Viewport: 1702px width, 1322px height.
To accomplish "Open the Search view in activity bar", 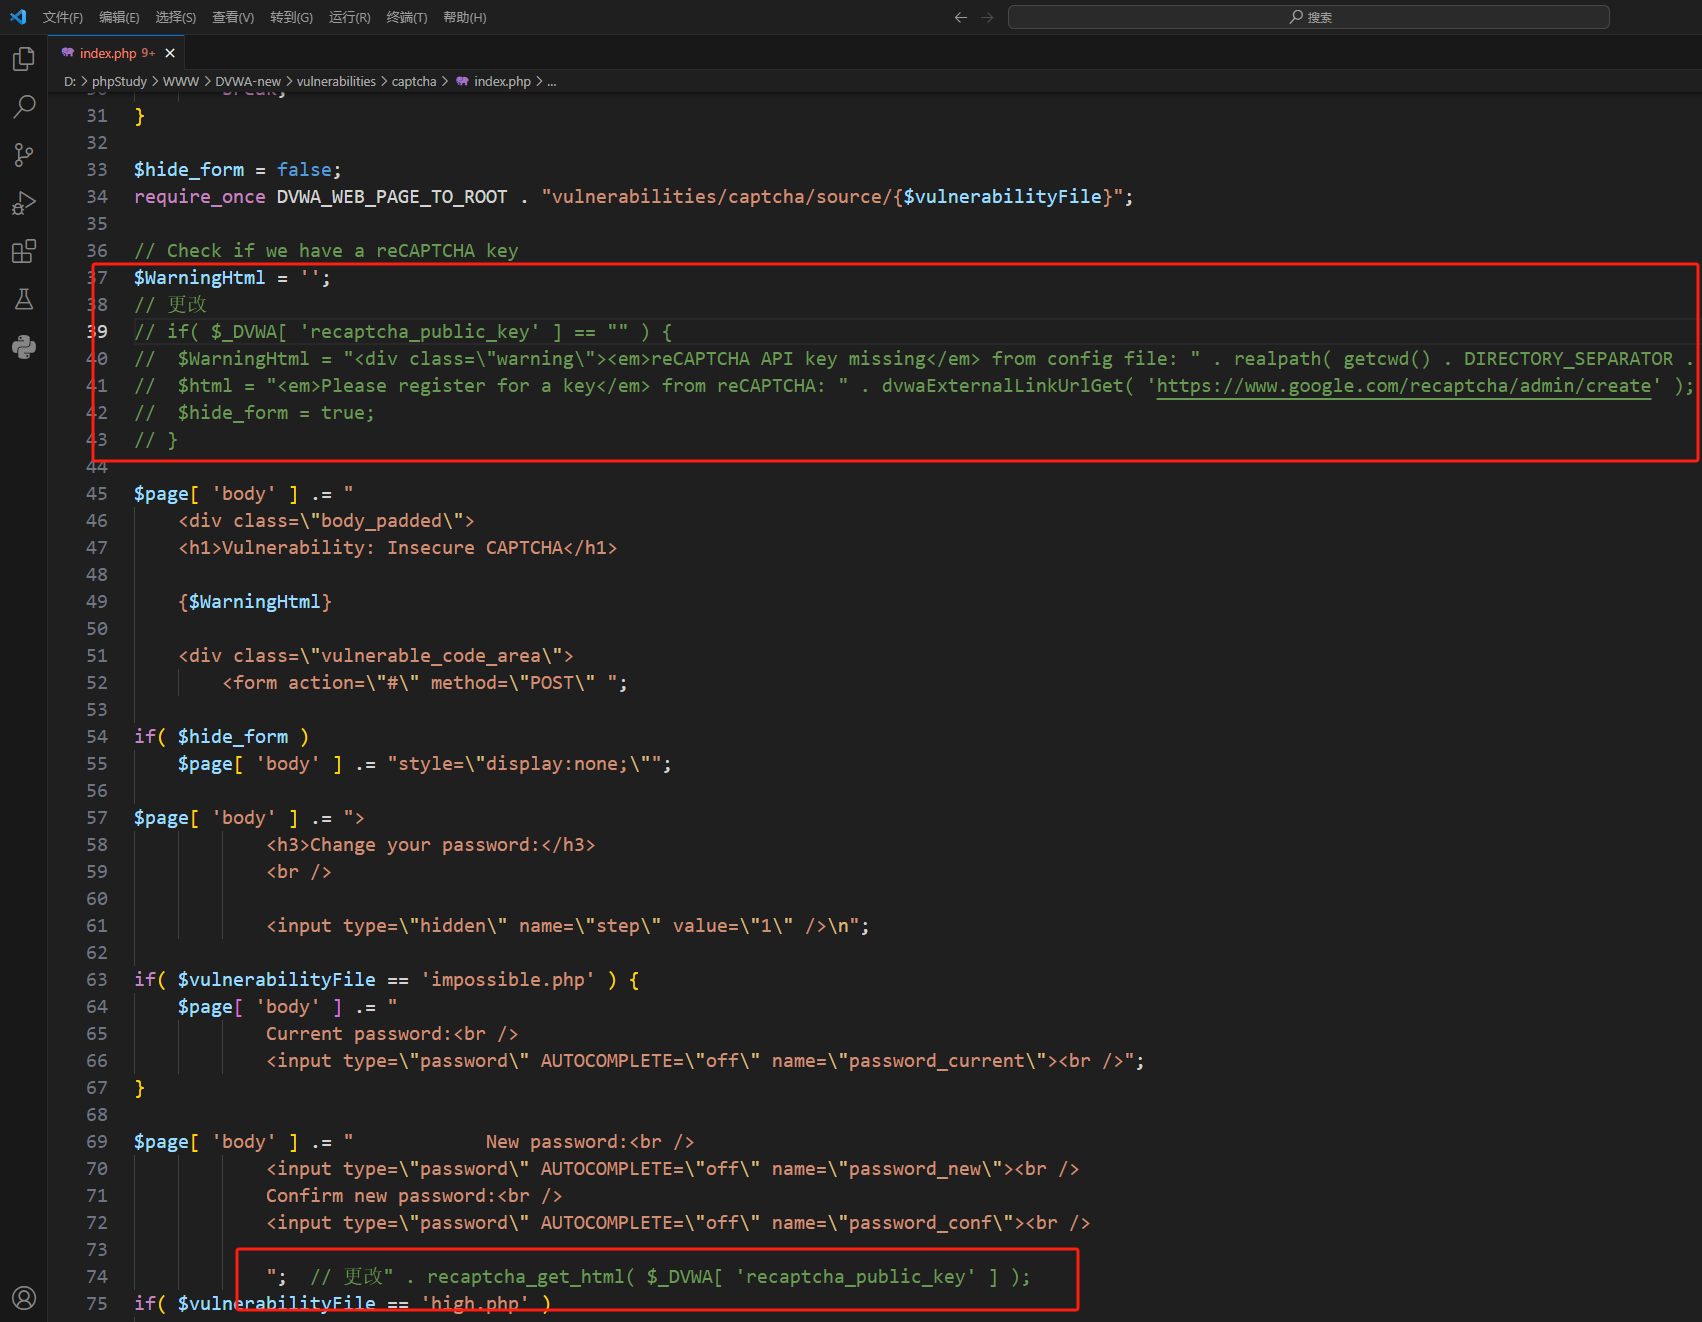I will (x=24, y=107).
